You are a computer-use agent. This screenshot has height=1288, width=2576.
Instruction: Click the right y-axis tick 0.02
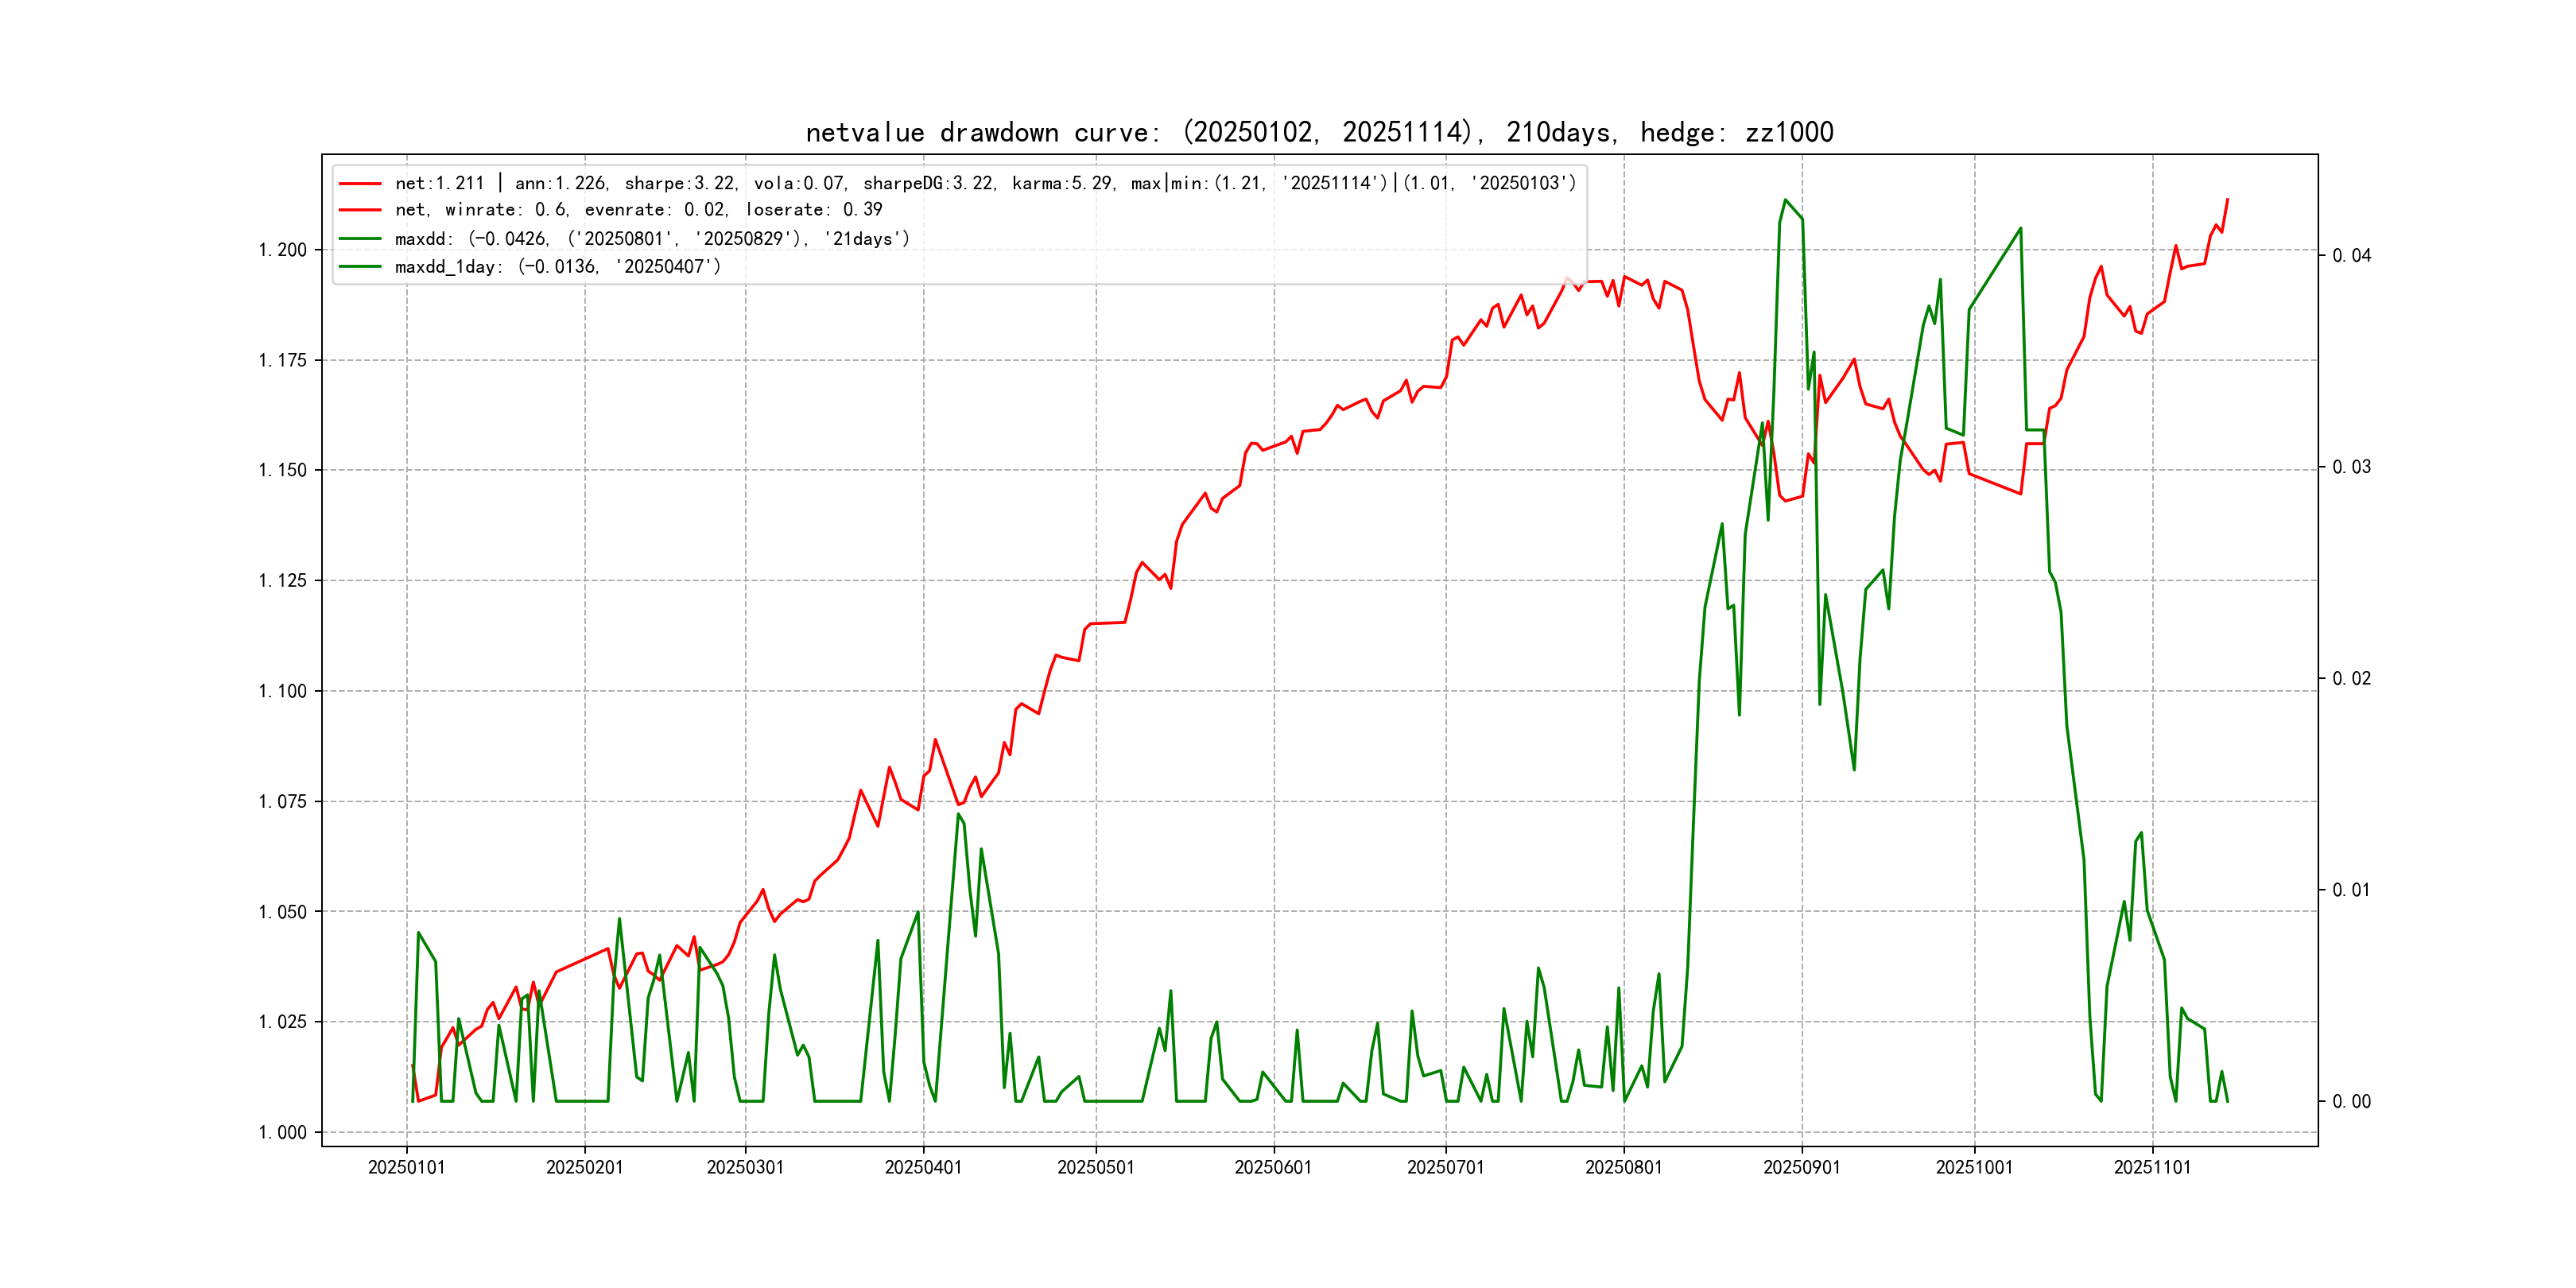pyautogui.click(x=2351, y=679)
